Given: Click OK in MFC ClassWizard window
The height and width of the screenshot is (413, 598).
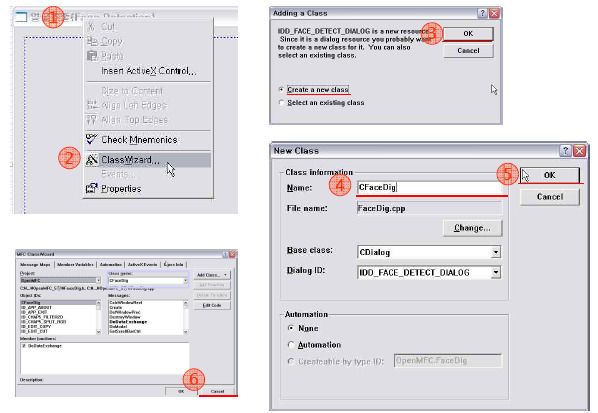Looking at the screenshot, I should [181, 391].
